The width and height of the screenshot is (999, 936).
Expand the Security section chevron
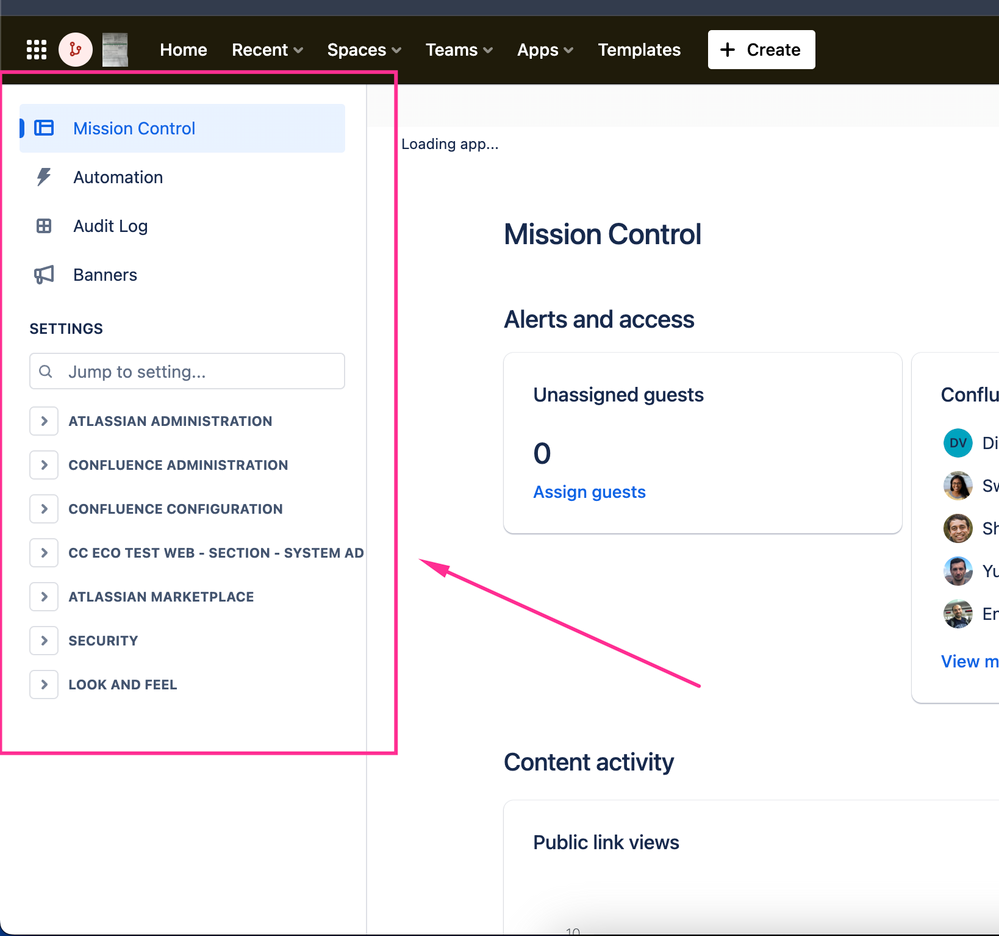point(44,641)
